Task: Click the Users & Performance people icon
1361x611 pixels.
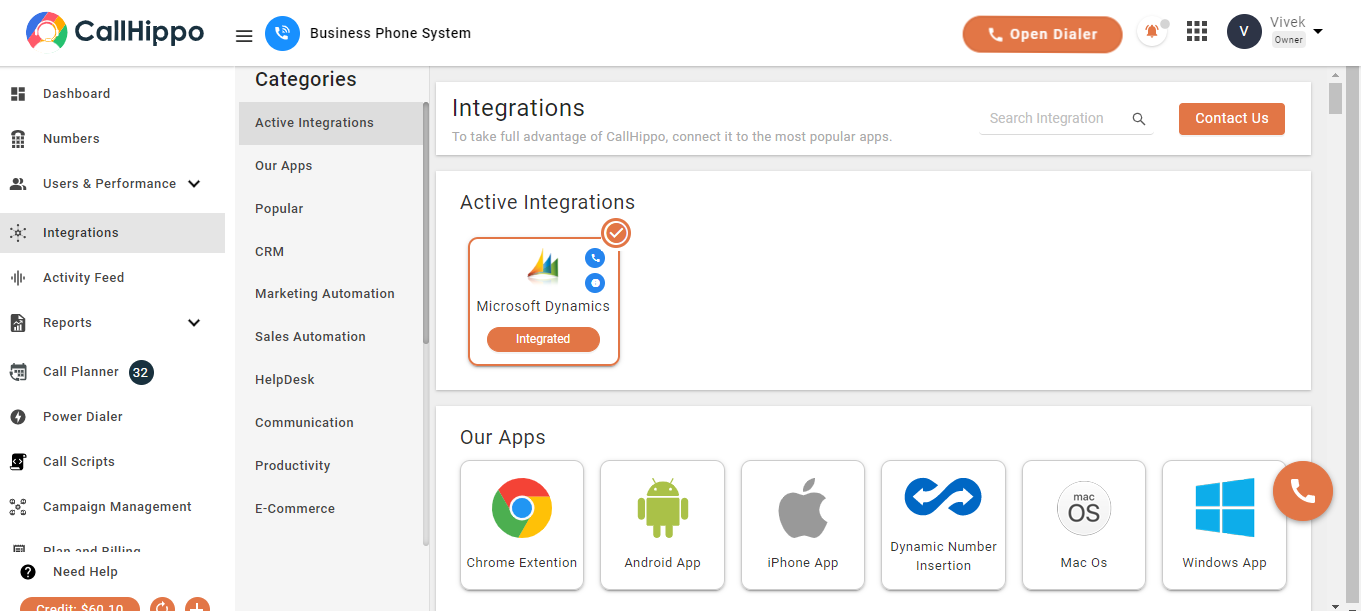Action: tap(18, 184)
